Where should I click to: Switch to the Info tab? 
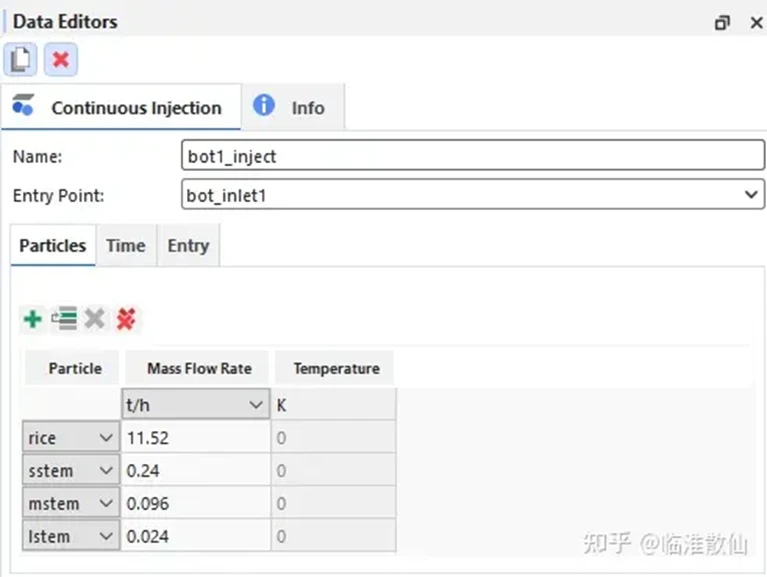point(293,107)
